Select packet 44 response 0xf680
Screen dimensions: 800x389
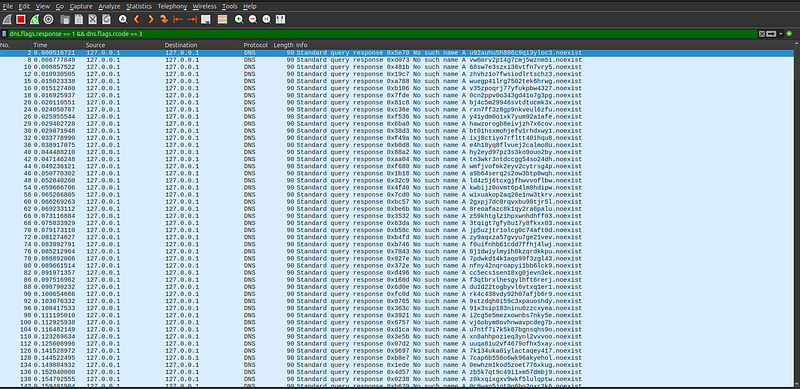pyautogui.click(x=396, y=166)
